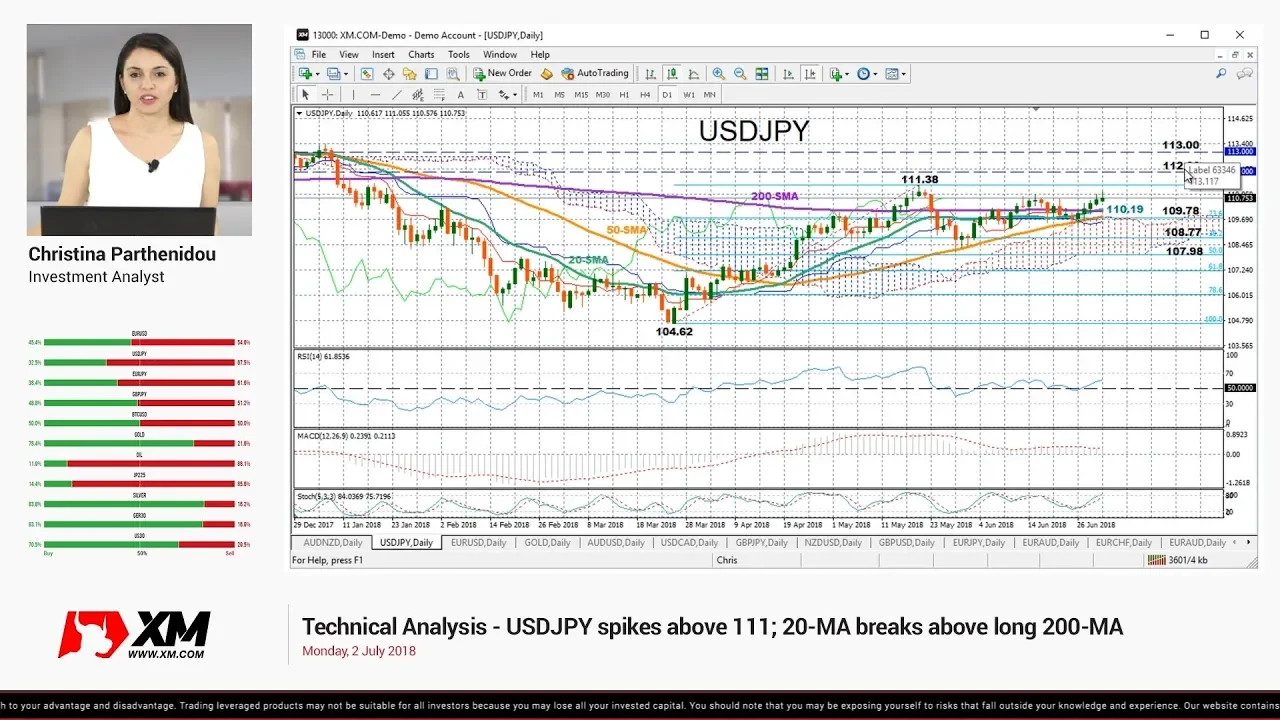Select the text label tool
This screenshot has width=1280, height=720.
[x=482, y=95]
